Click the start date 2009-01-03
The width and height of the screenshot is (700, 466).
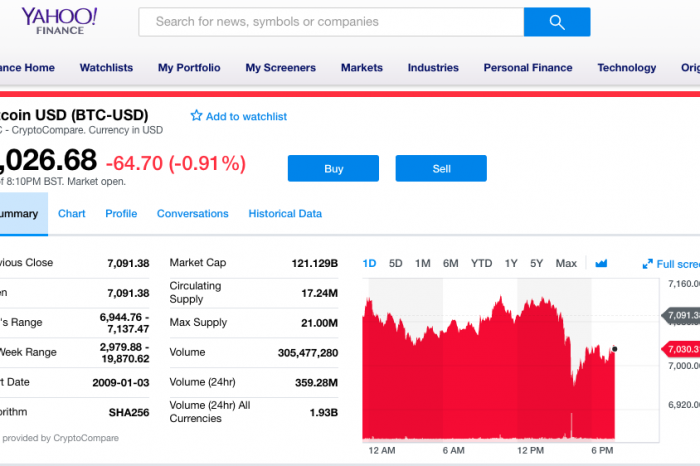[x=121, y=383]
